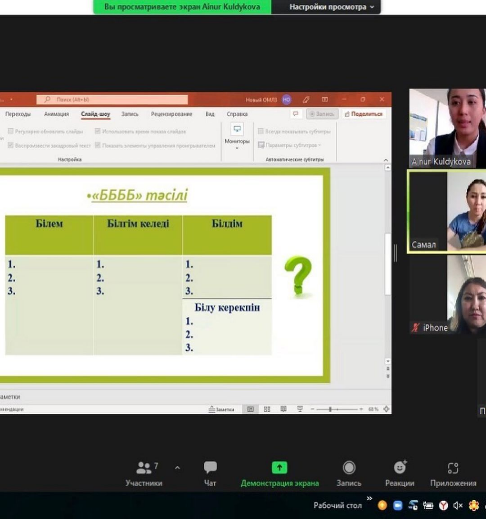This screenshot has height=519, width=486.
Task: Toggle always show subtitles checkbox
Action: pyautogui.click(x=261, y=131)
